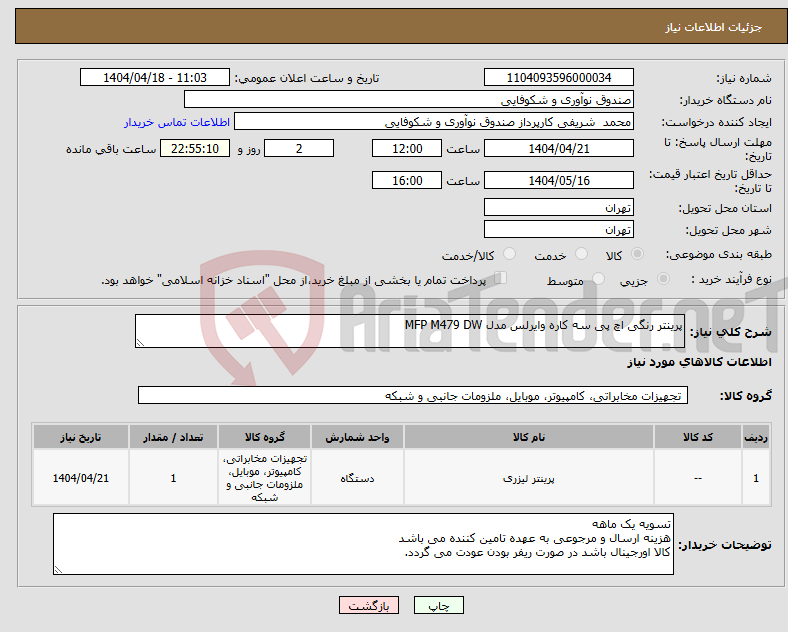The width and height of the screenshot is (788, 632).
Task: Click the announcement date field 1404/04/18 - 11:03
Action: click(155, 77)
